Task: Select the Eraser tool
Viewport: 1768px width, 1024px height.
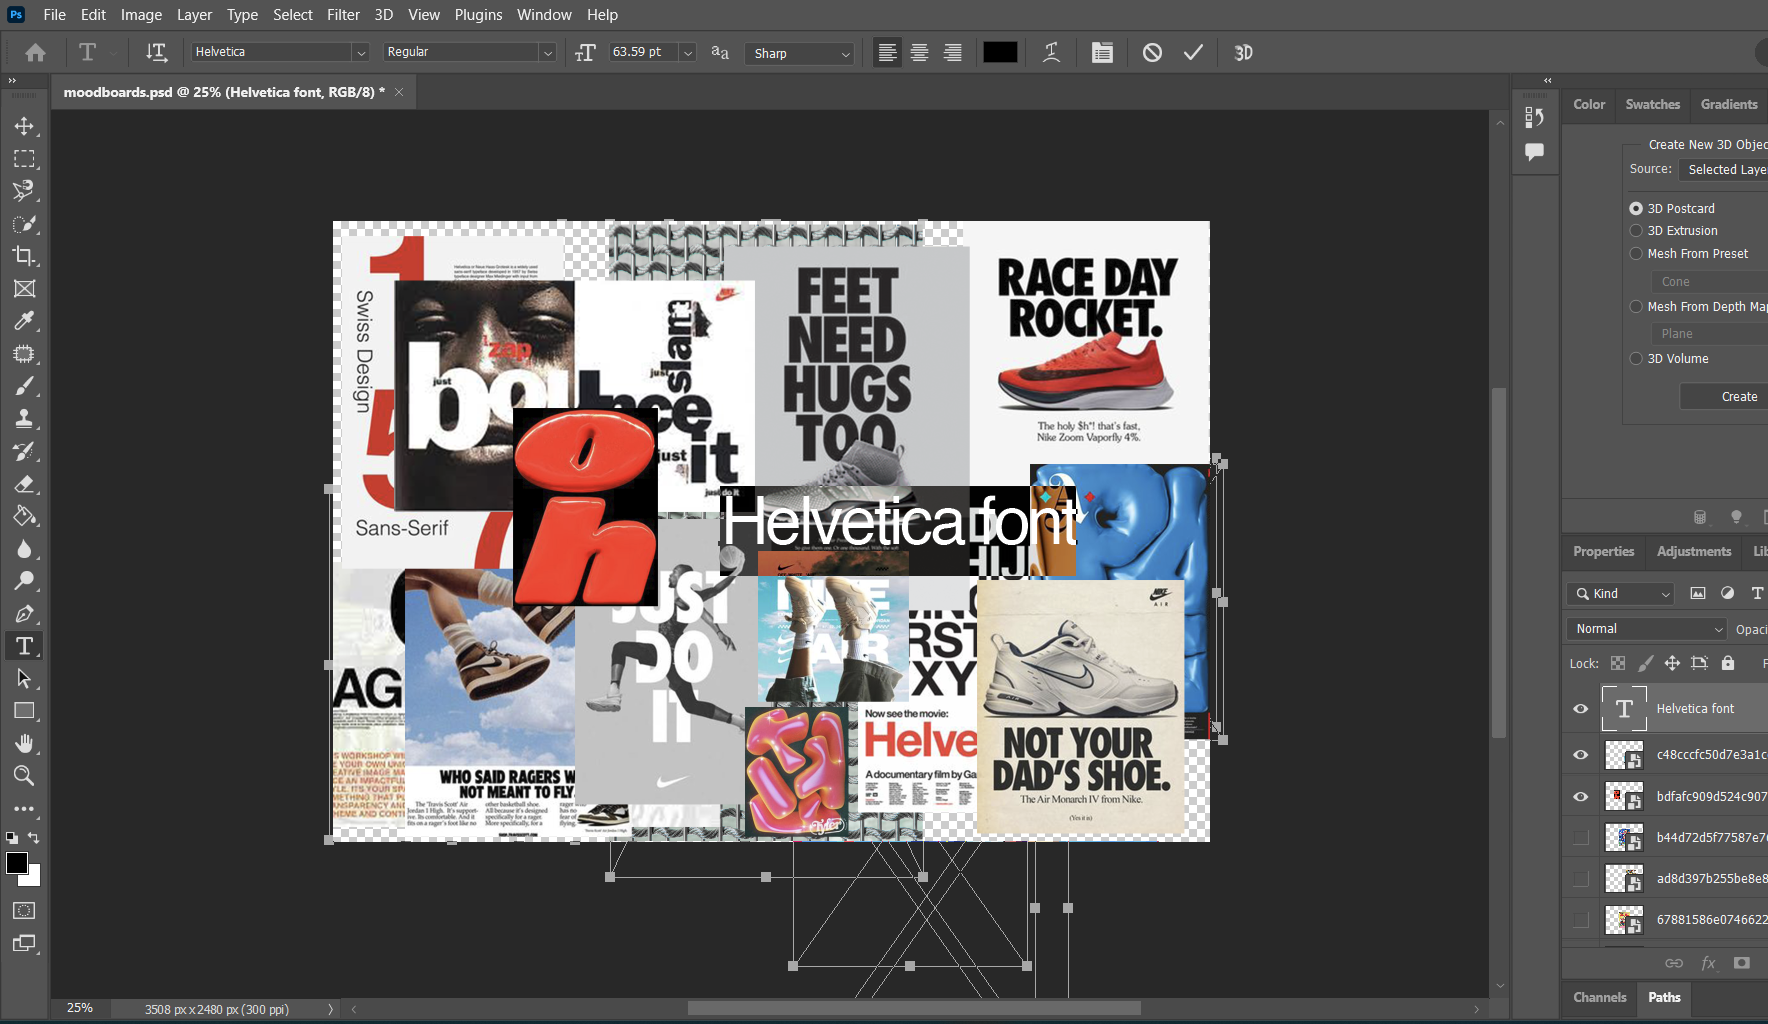Action: tap(24, 484)
